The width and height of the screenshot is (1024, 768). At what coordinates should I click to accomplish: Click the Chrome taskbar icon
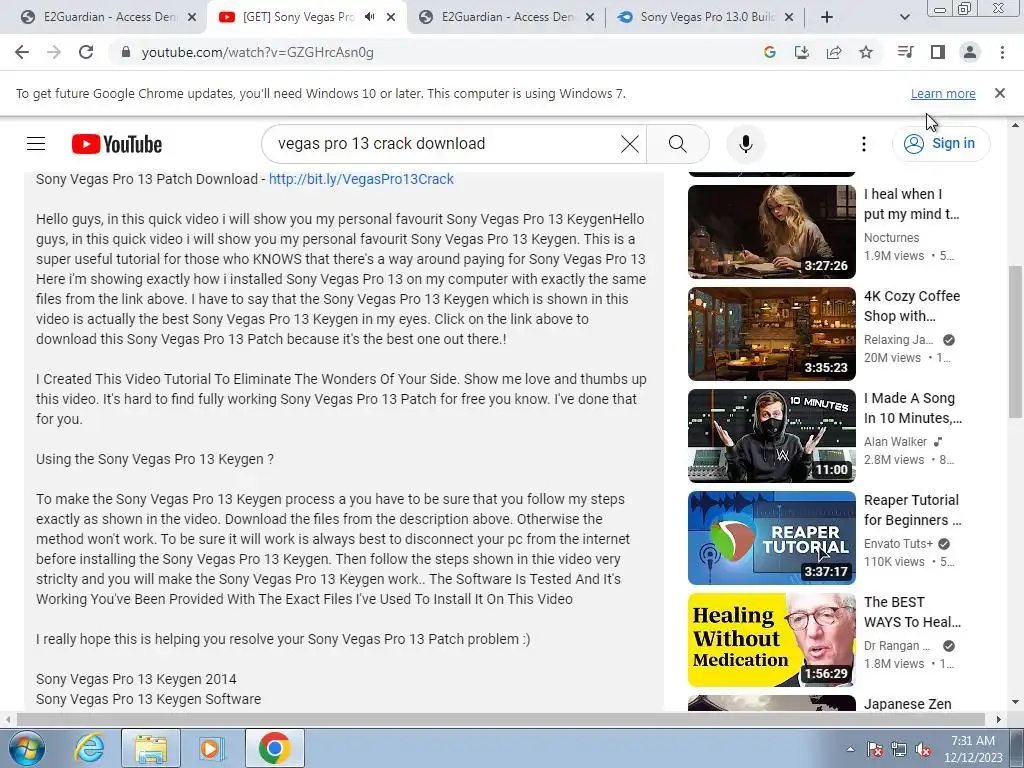pyautogui.click(x=274, y=748)
